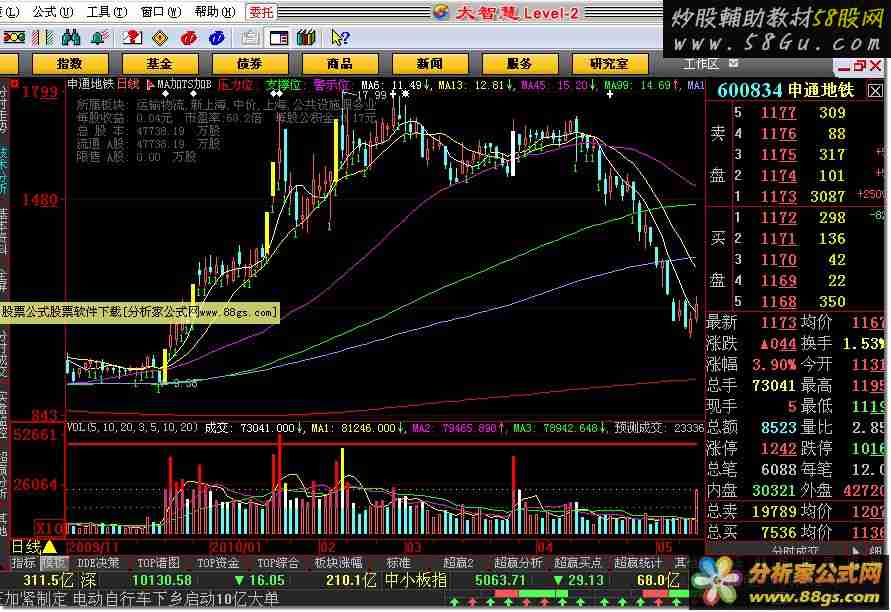This screenshot has width=891, height=612.
Task: Open the binoculars search tool
Action: point(71,38)
